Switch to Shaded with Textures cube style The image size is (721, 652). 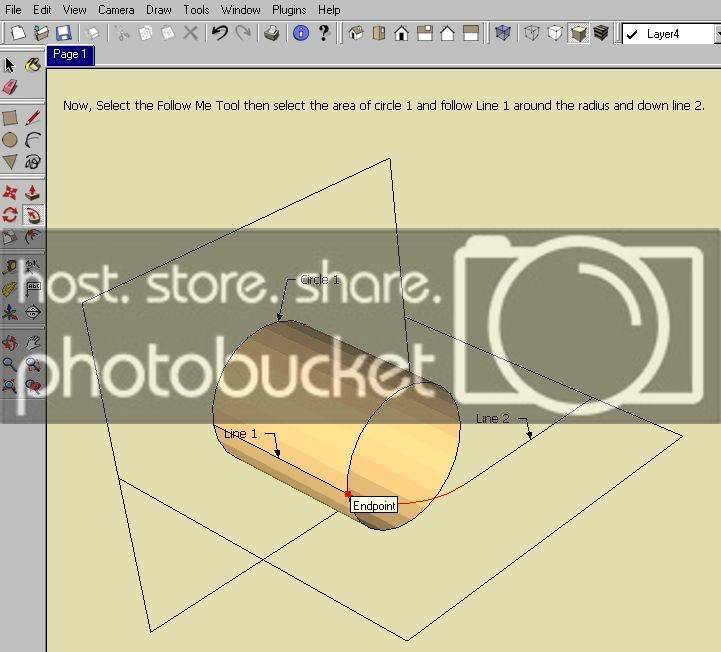(x=601, y=33)
